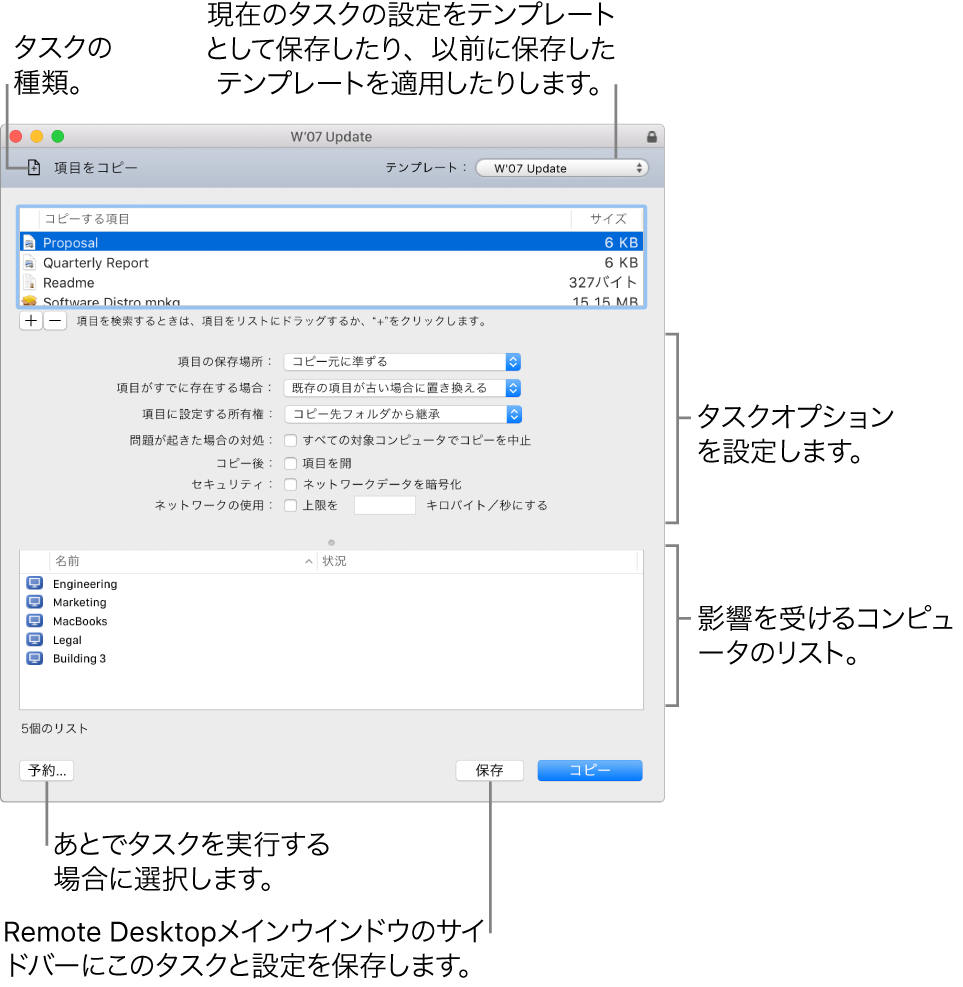Enable the 上限を network limit checkbox
This screenshot has height=987, width=963.
(290, 506)
